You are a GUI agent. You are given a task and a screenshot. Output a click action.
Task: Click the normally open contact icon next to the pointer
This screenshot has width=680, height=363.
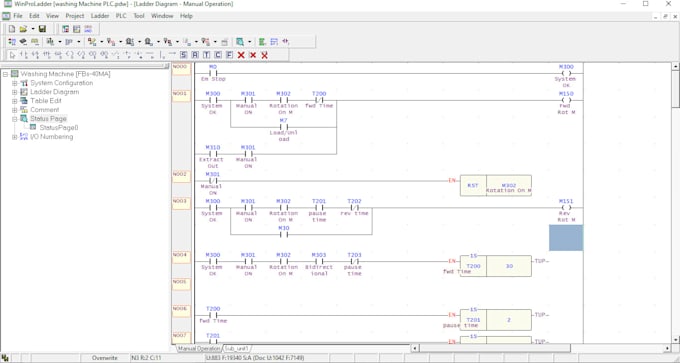[x=24, y=55]
